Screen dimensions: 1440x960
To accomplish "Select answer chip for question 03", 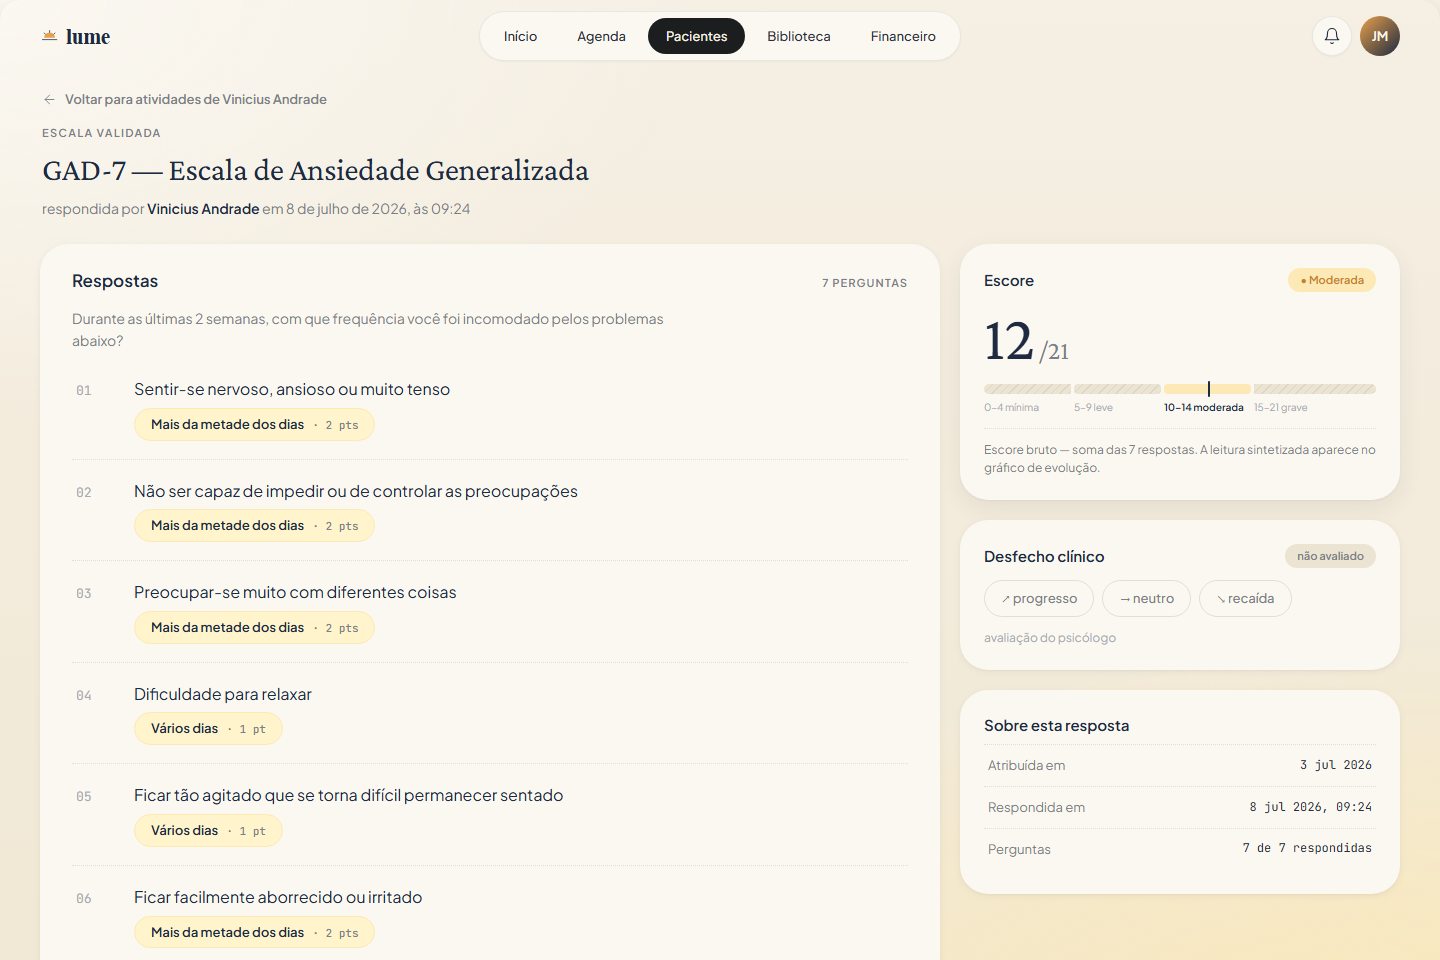I will pos(254,627).
